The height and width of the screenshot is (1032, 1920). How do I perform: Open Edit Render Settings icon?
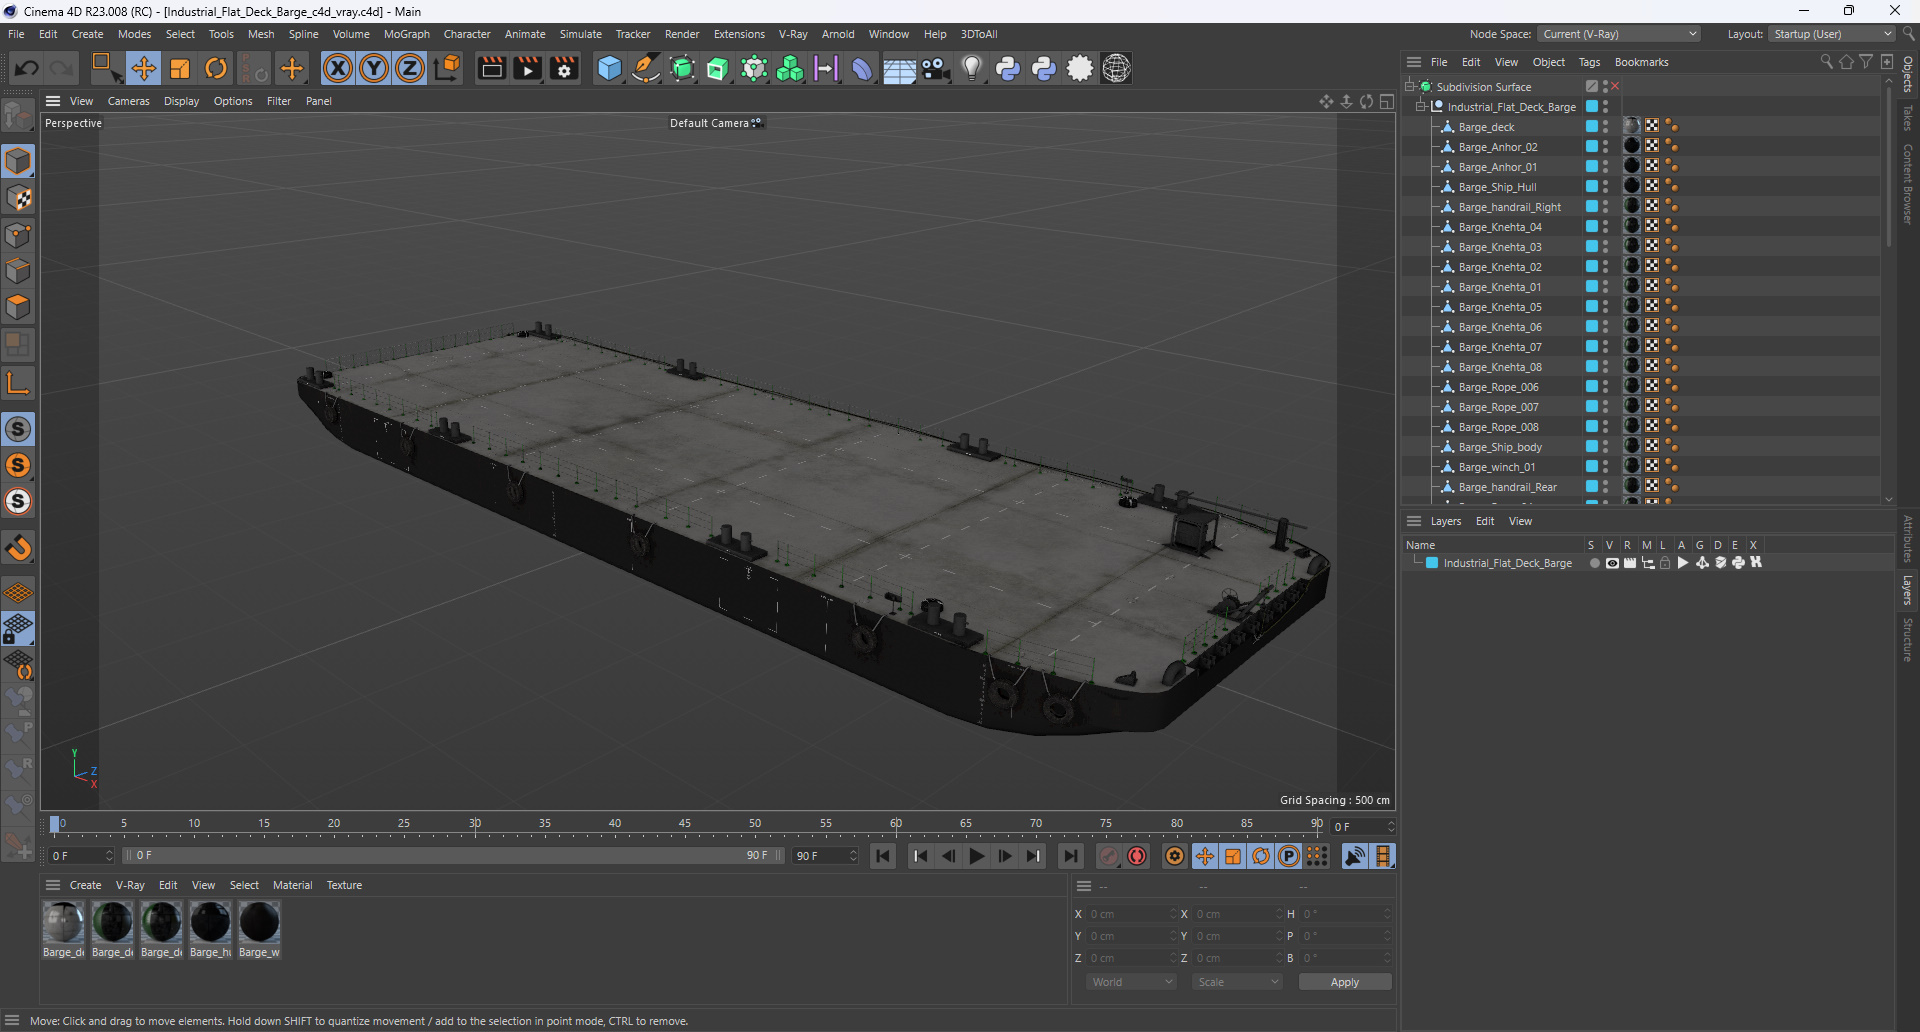tap(564, 68)
